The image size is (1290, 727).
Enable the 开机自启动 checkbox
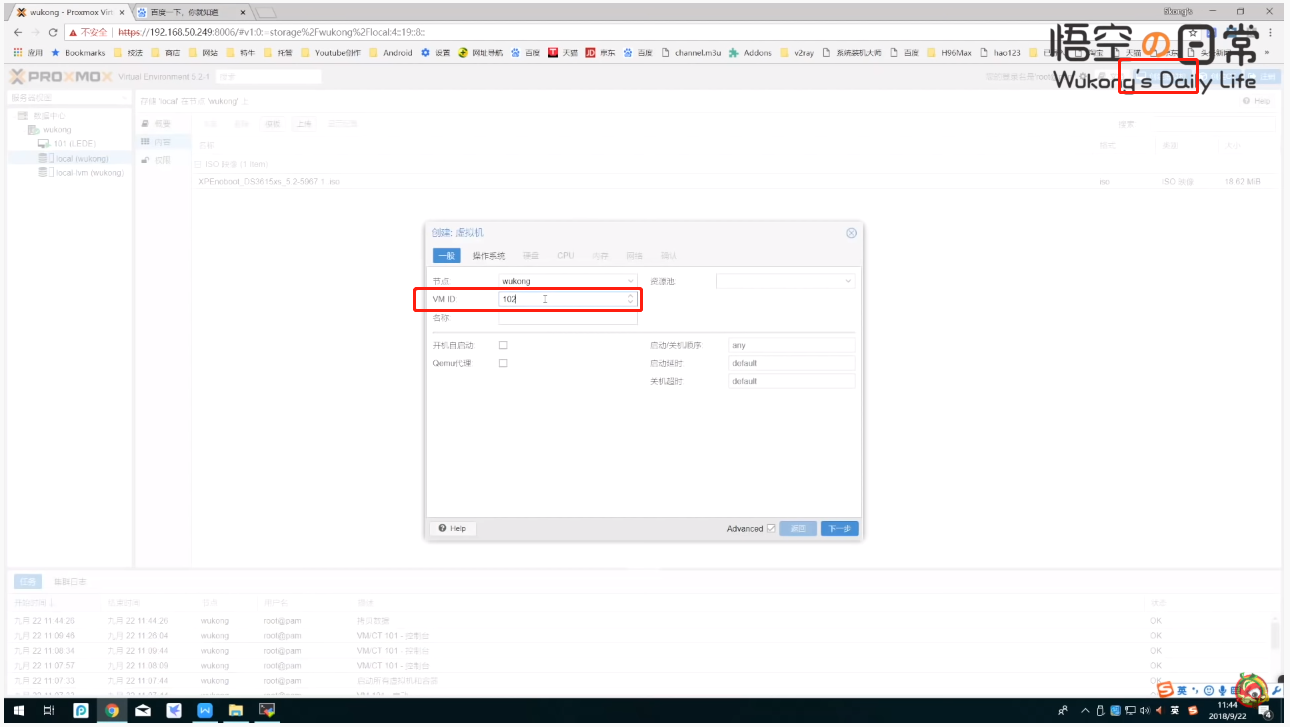coord(503,345)
